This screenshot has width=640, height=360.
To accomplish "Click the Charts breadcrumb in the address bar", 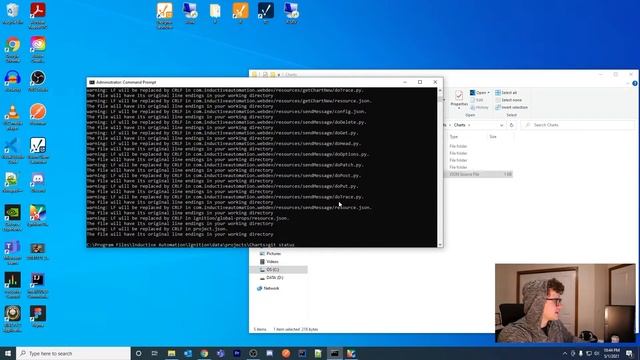I will coord(460,125).
